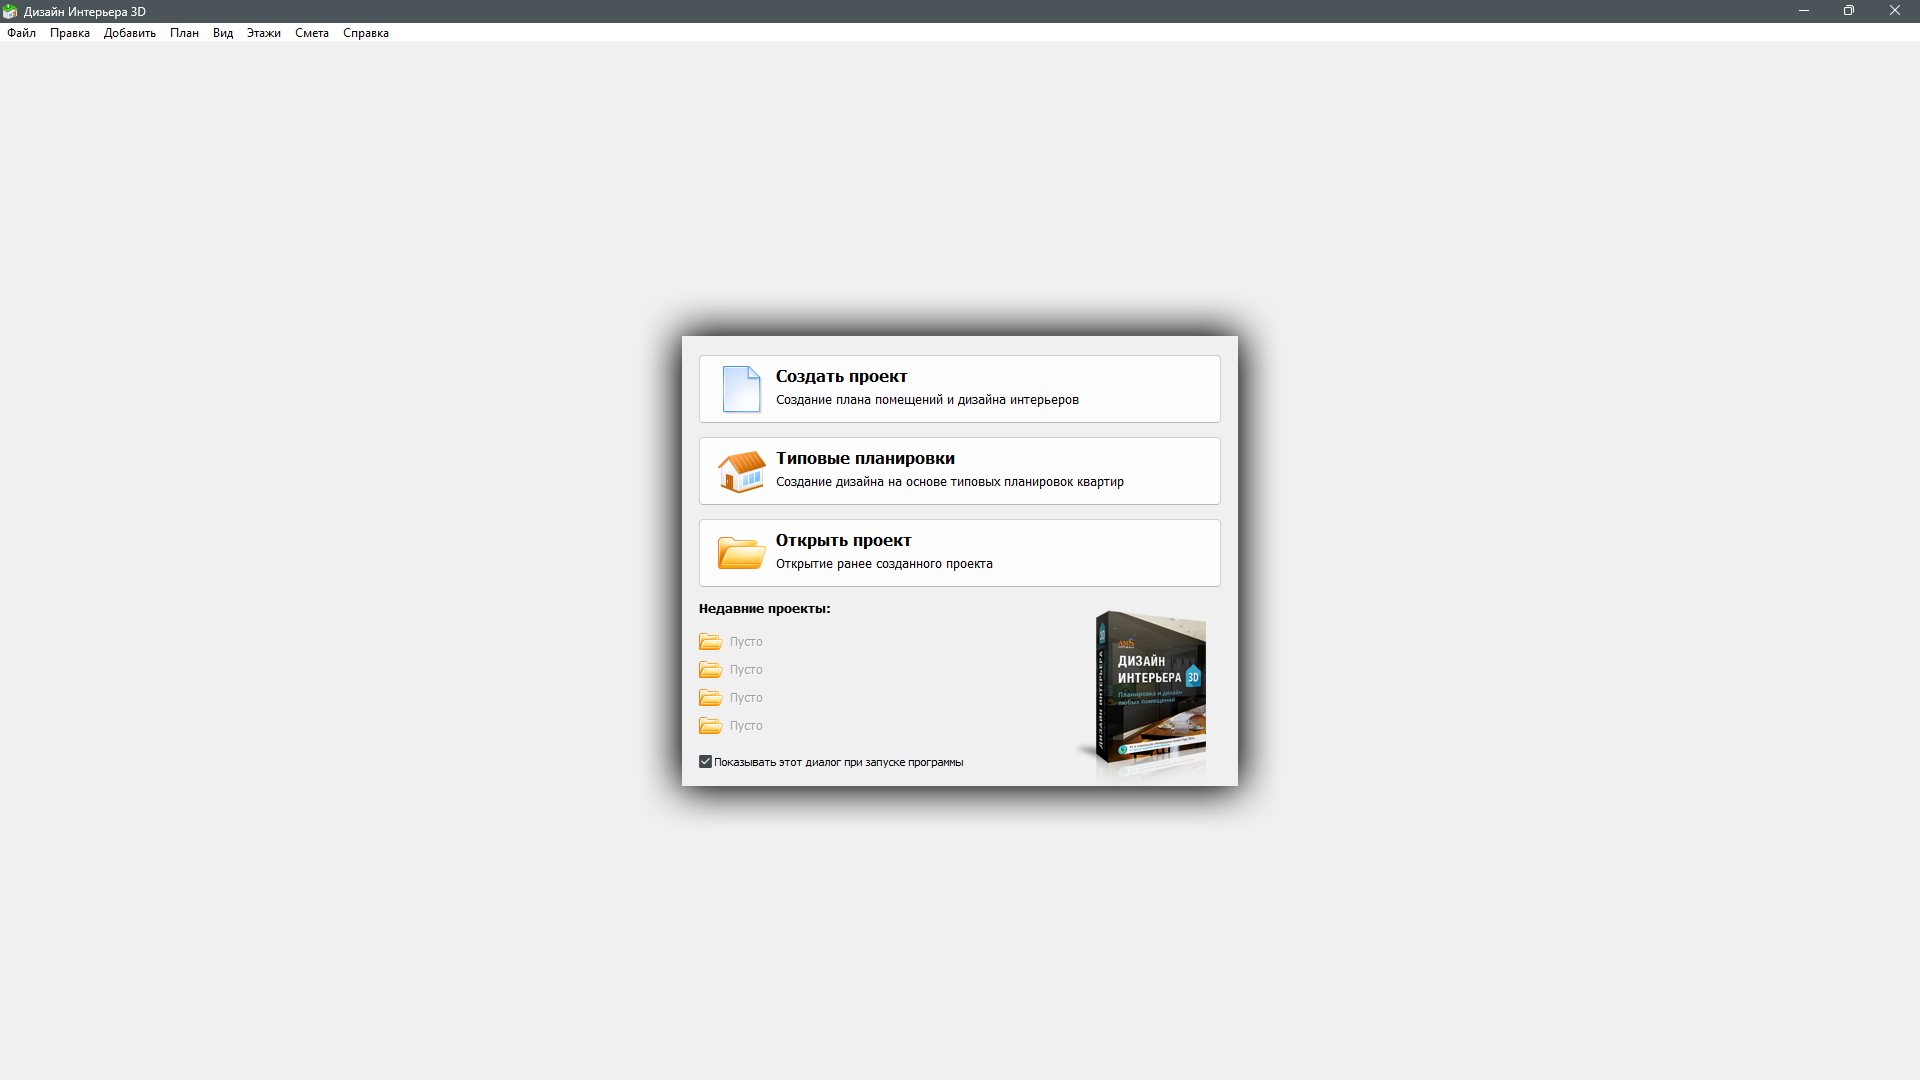Click the first Пусто recent project folder icon

tap(710, 642)
